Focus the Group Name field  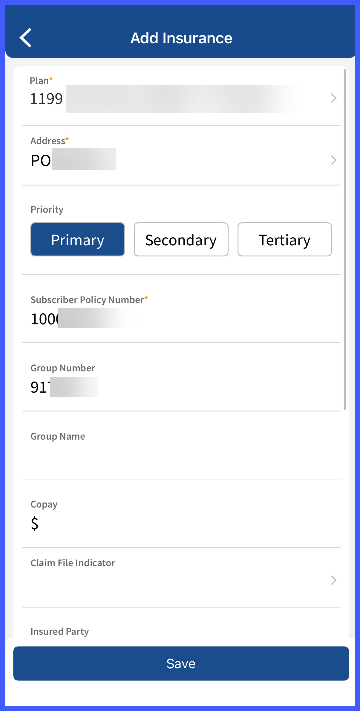(x=181, y=446)
